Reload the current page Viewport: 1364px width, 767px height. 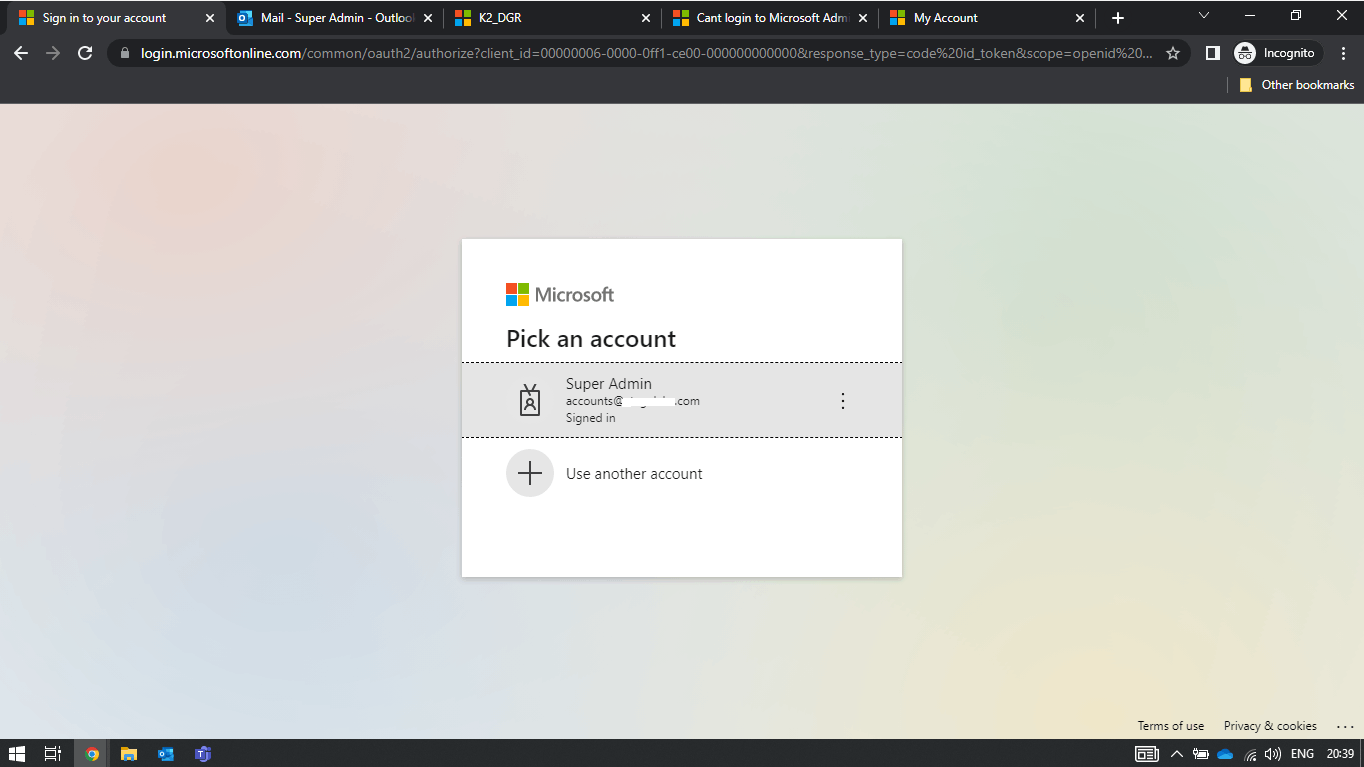[x=85, y=53]
